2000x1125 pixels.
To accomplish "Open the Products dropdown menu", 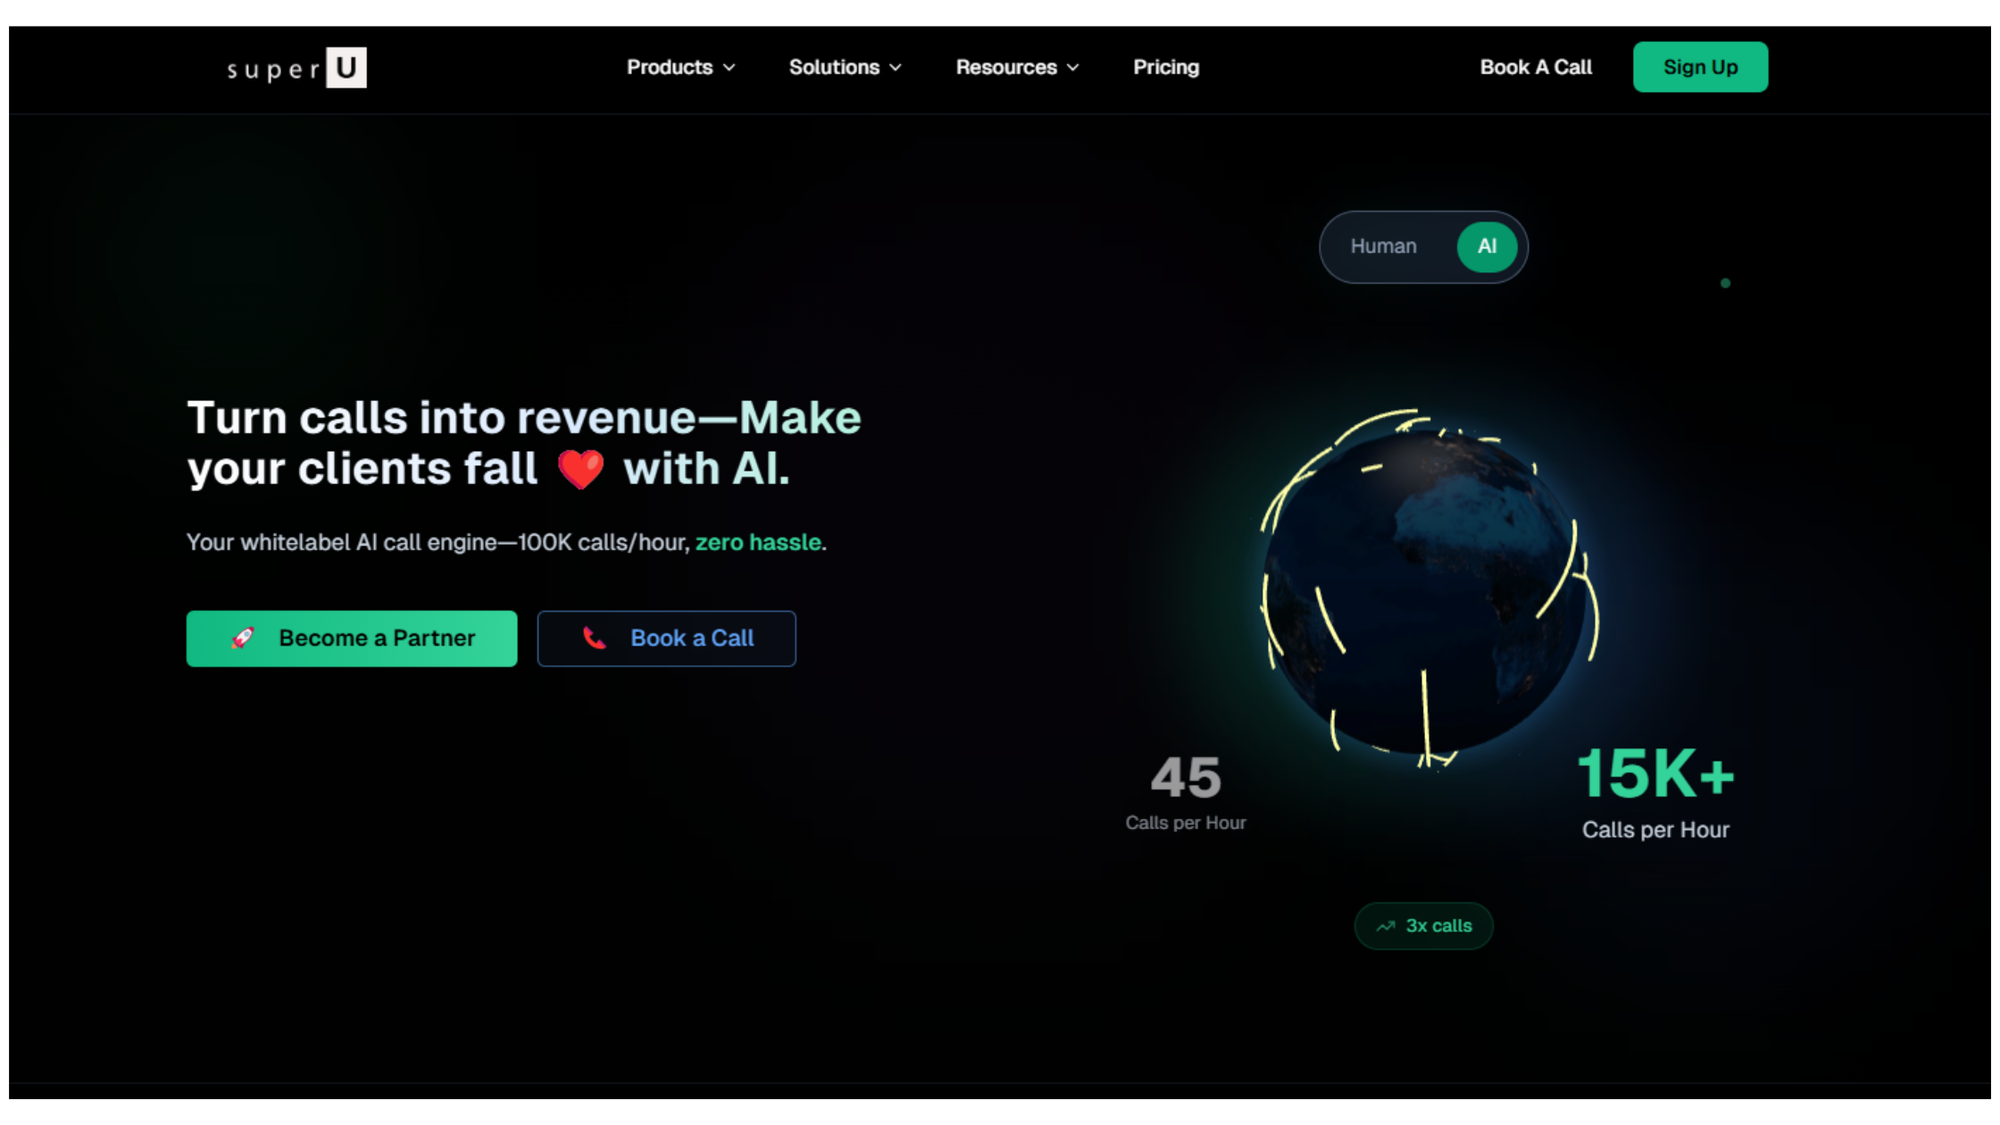I will [681, 67].
